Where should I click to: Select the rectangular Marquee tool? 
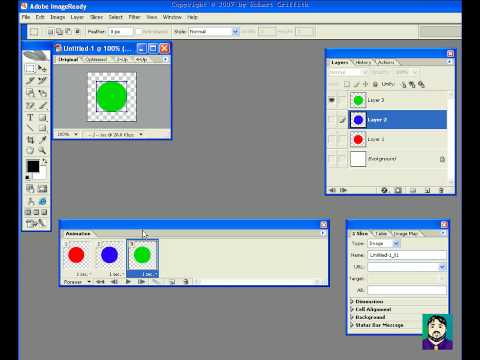[30, 69]
